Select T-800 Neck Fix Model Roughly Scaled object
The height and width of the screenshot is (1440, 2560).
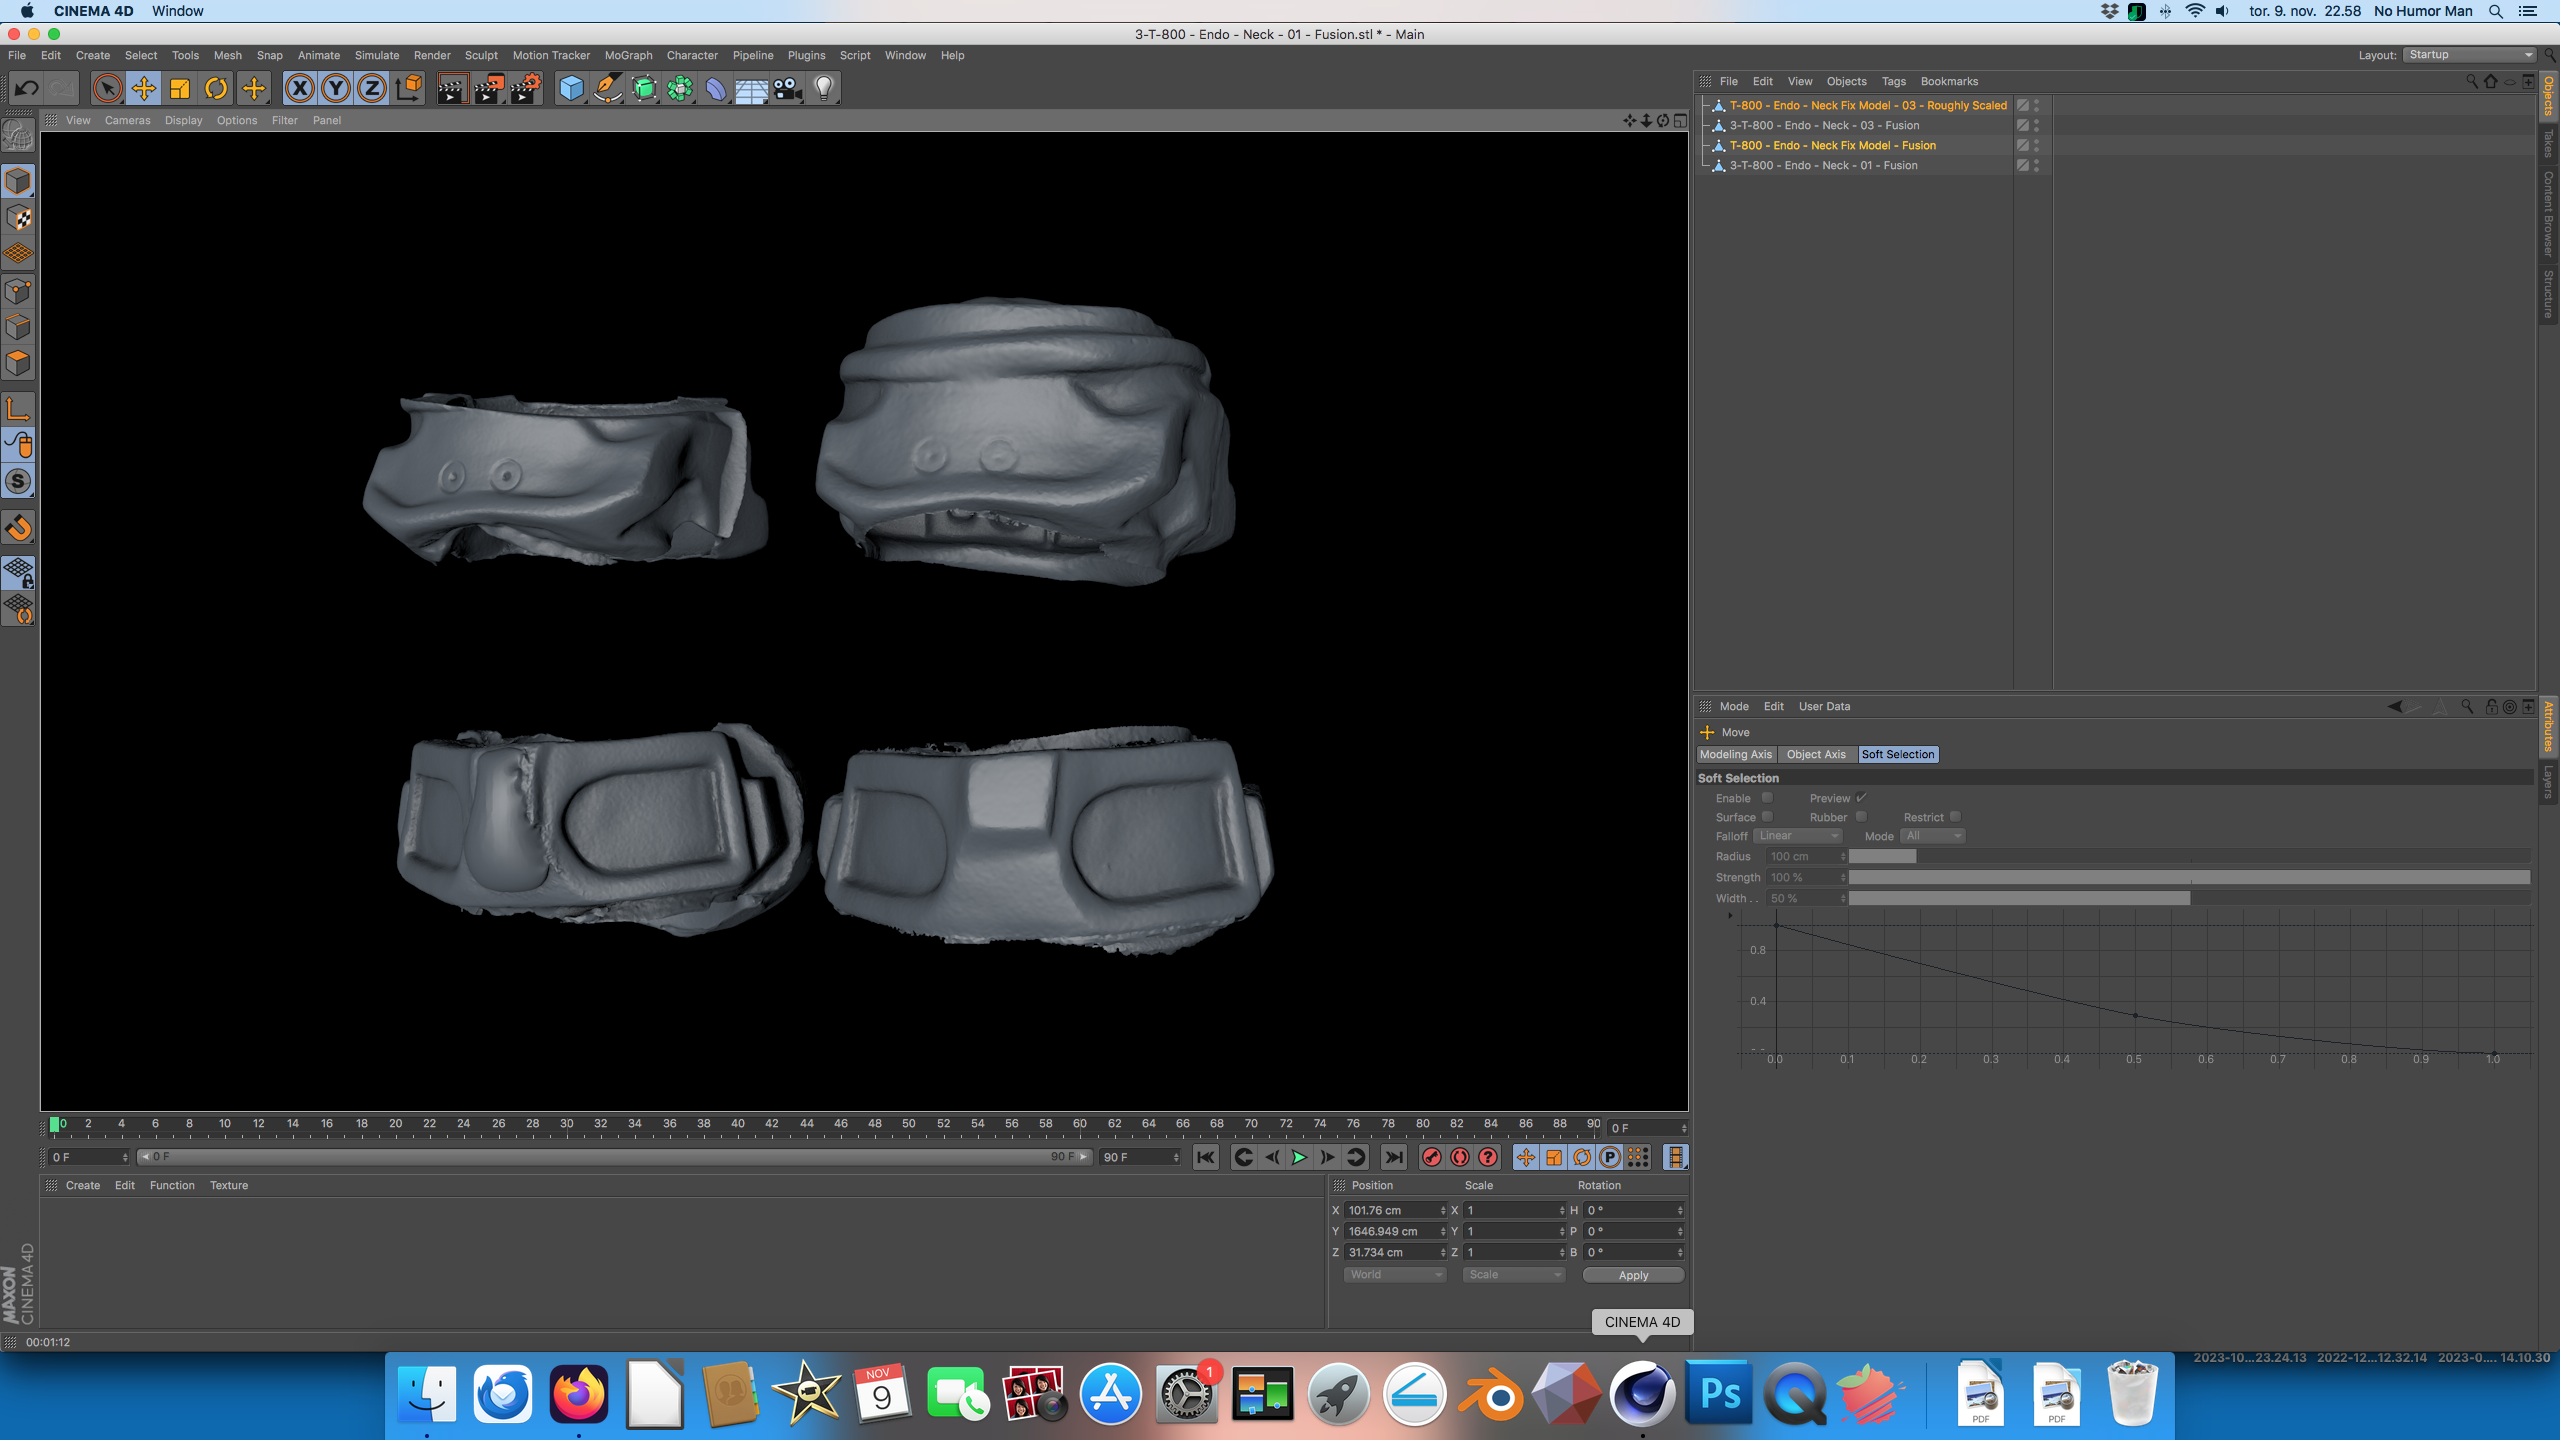click(x=1868, y=105)
